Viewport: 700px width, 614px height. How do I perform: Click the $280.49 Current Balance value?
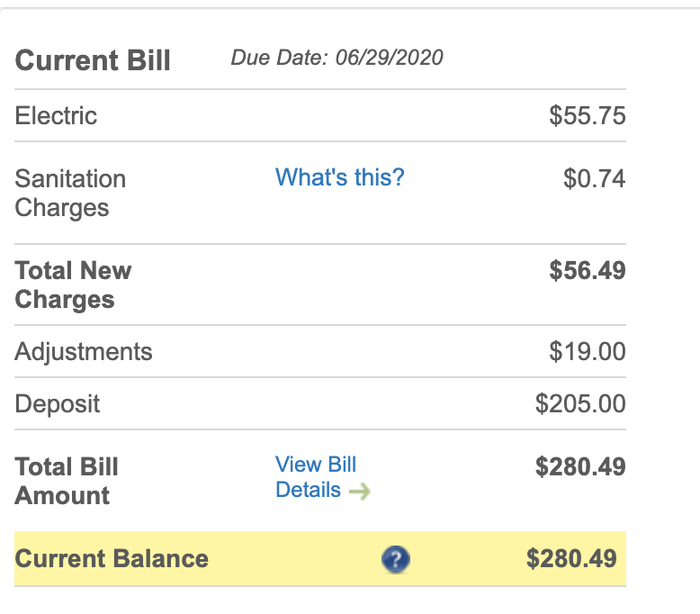[571, 559]
